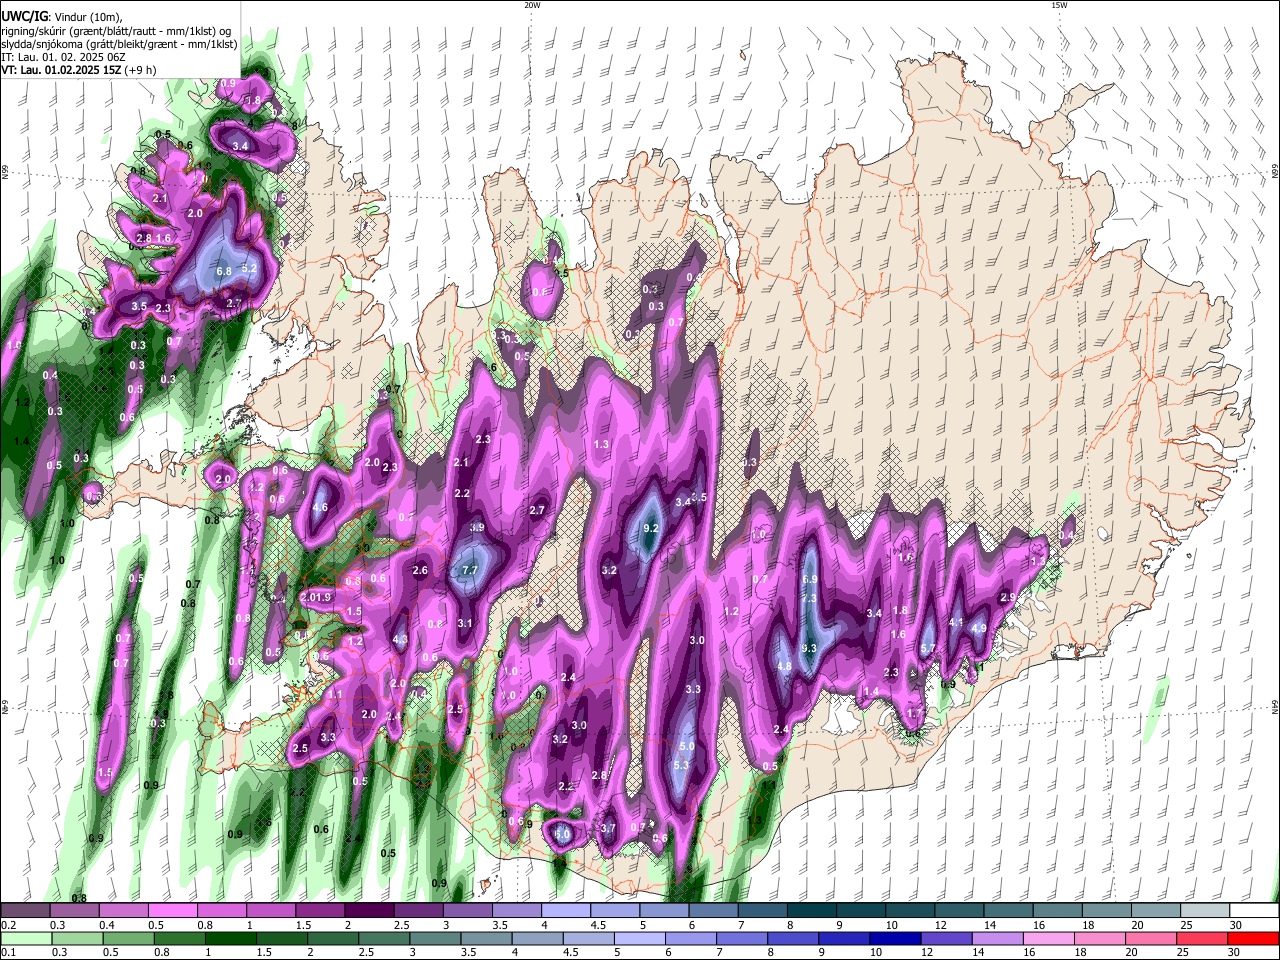Click the 4.8 precipitation value on the map
This screenshot has height=960, width=1280.
tap(785, 667)
